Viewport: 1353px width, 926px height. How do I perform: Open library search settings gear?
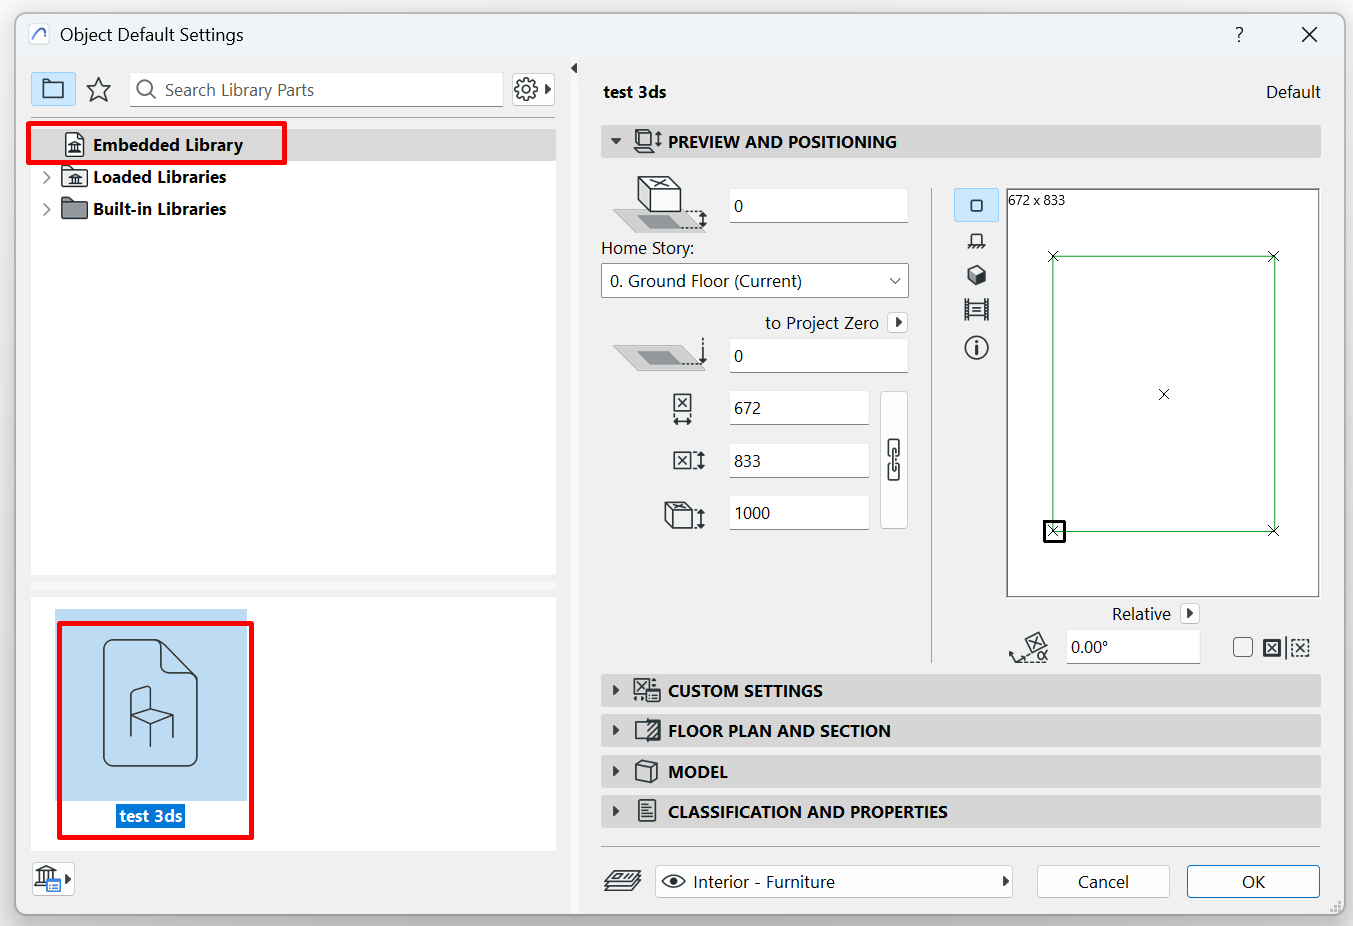coord(532,89)
